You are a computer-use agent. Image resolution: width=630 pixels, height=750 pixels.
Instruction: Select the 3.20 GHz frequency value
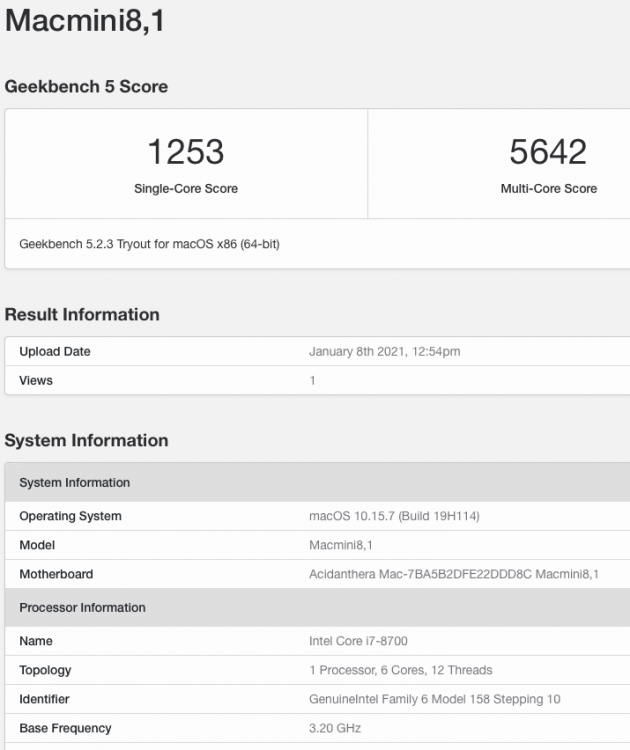point(335,728)
